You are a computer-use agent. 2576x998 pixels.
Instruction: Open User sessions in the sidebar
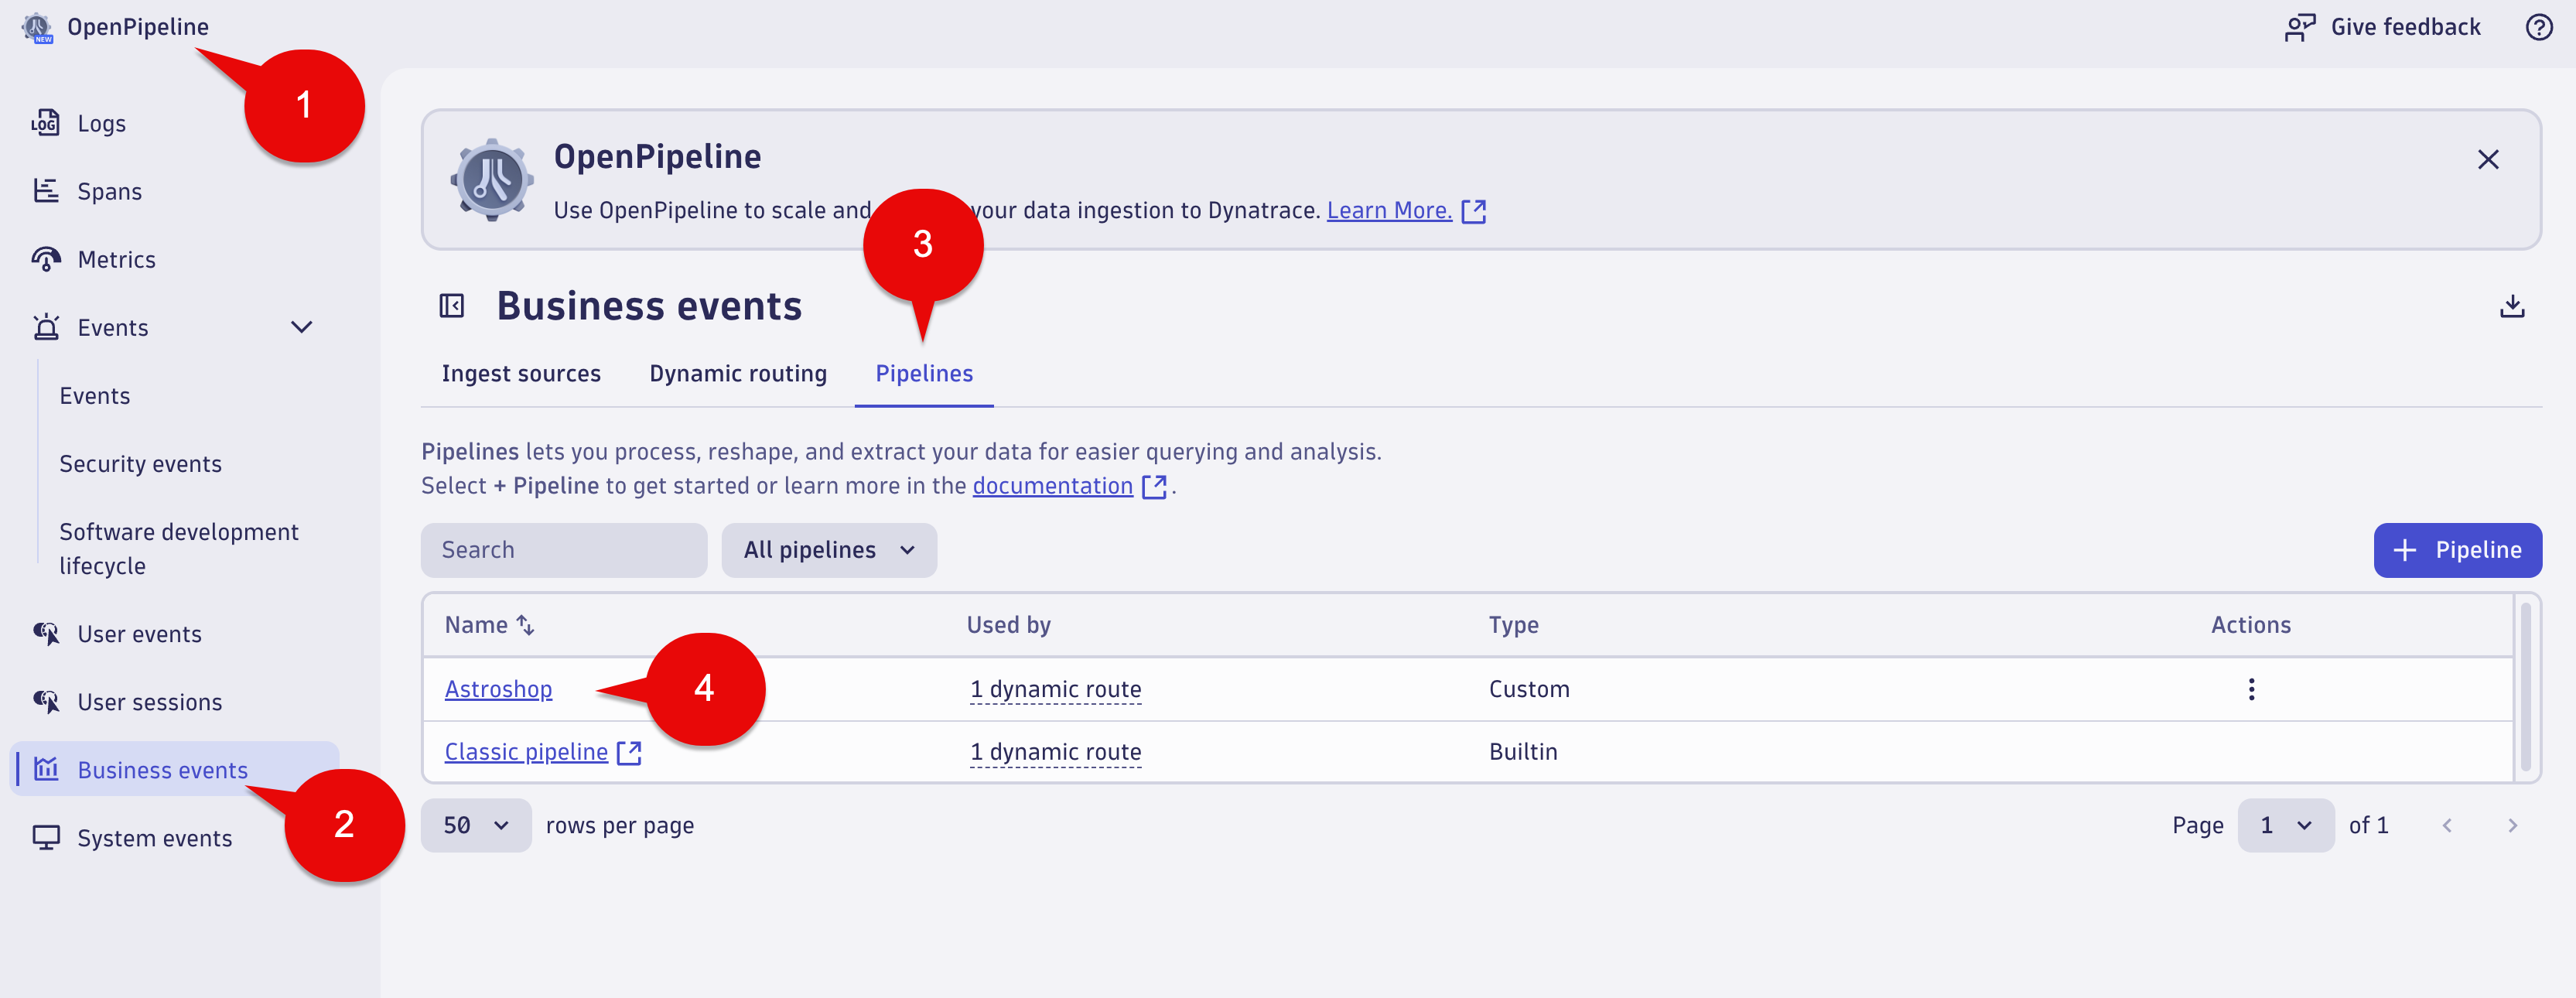coord(149,702)
